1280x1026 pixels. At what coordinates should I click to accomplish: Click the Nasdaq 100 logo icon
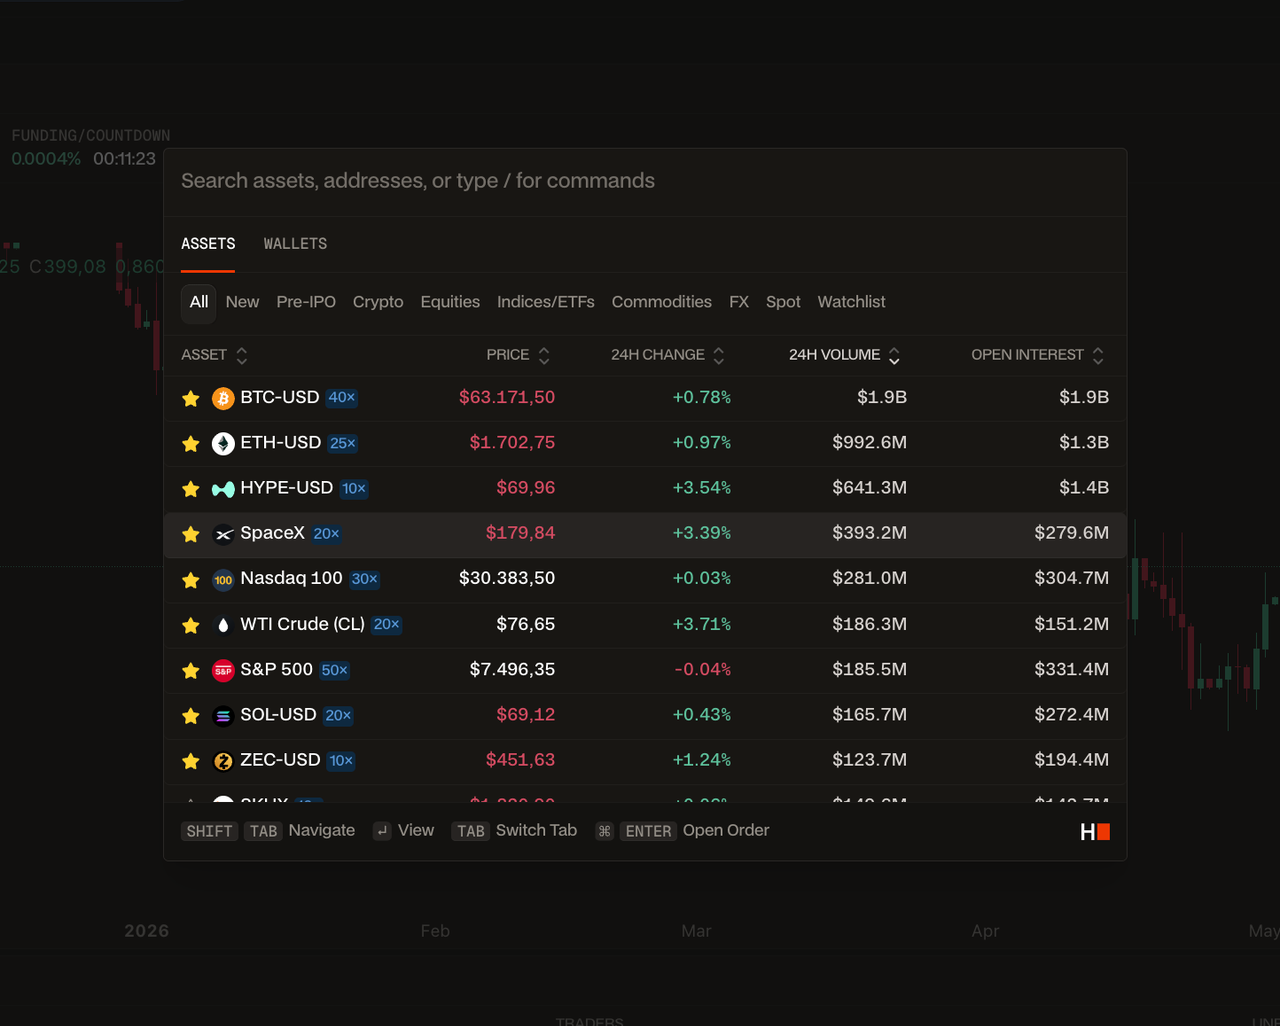(223, 580)
